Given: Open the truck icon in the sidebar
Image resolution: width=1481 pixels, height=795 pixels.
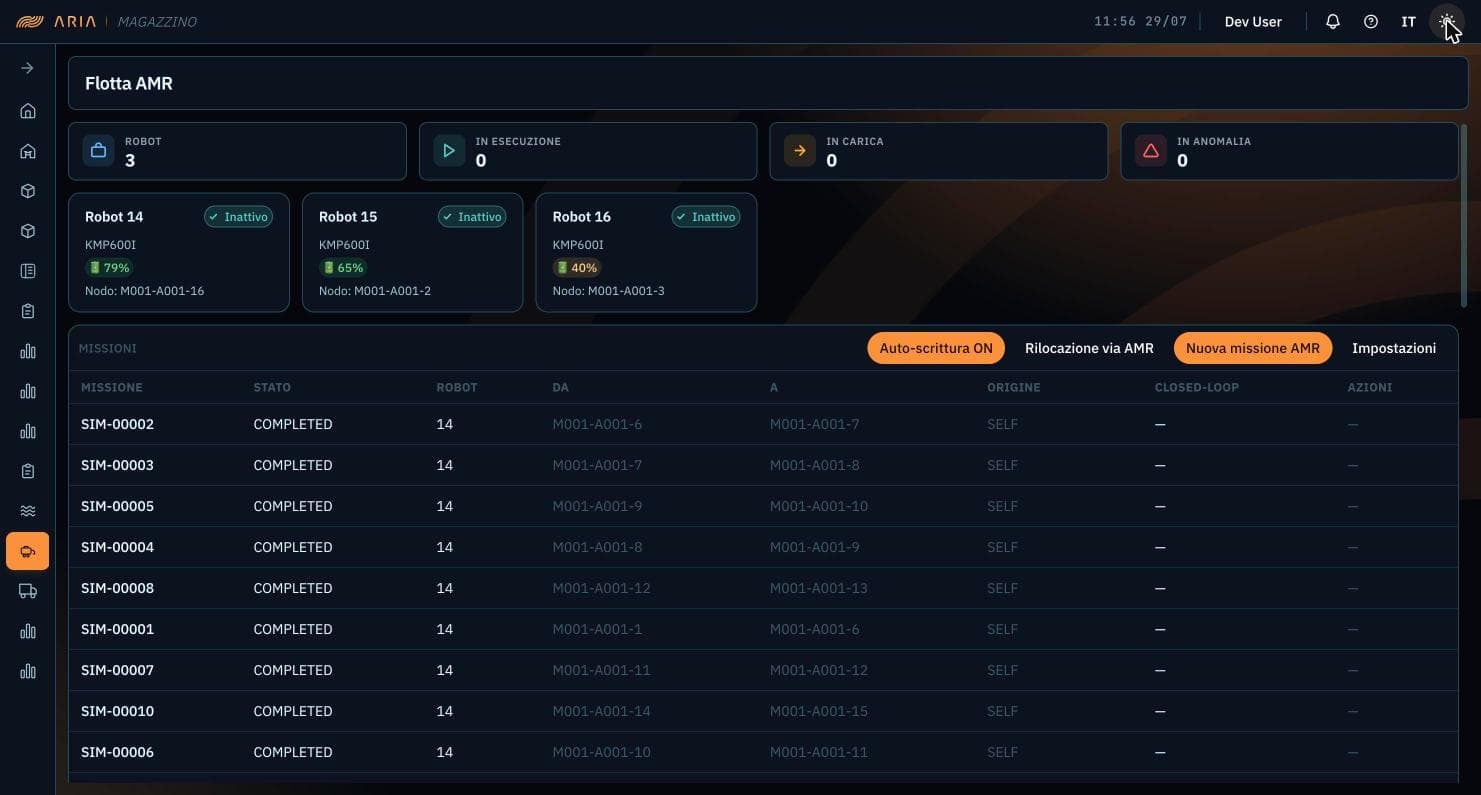Looking at the screenshot, I should pos(28,591).
